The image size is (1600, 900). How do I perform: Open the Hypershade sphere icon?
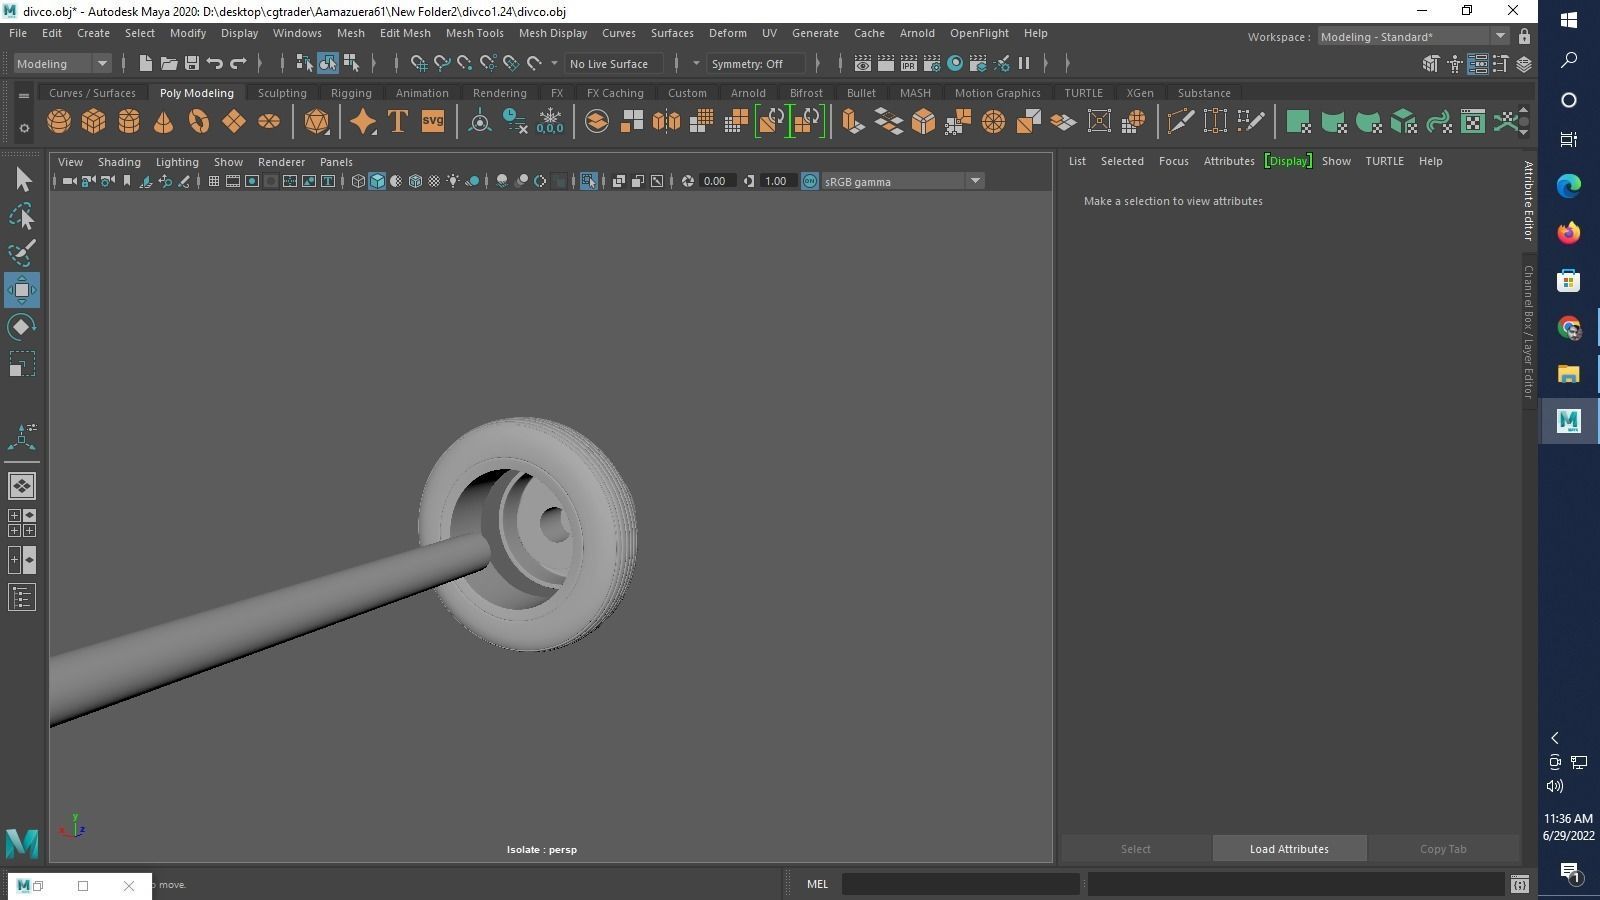[955, 63]
